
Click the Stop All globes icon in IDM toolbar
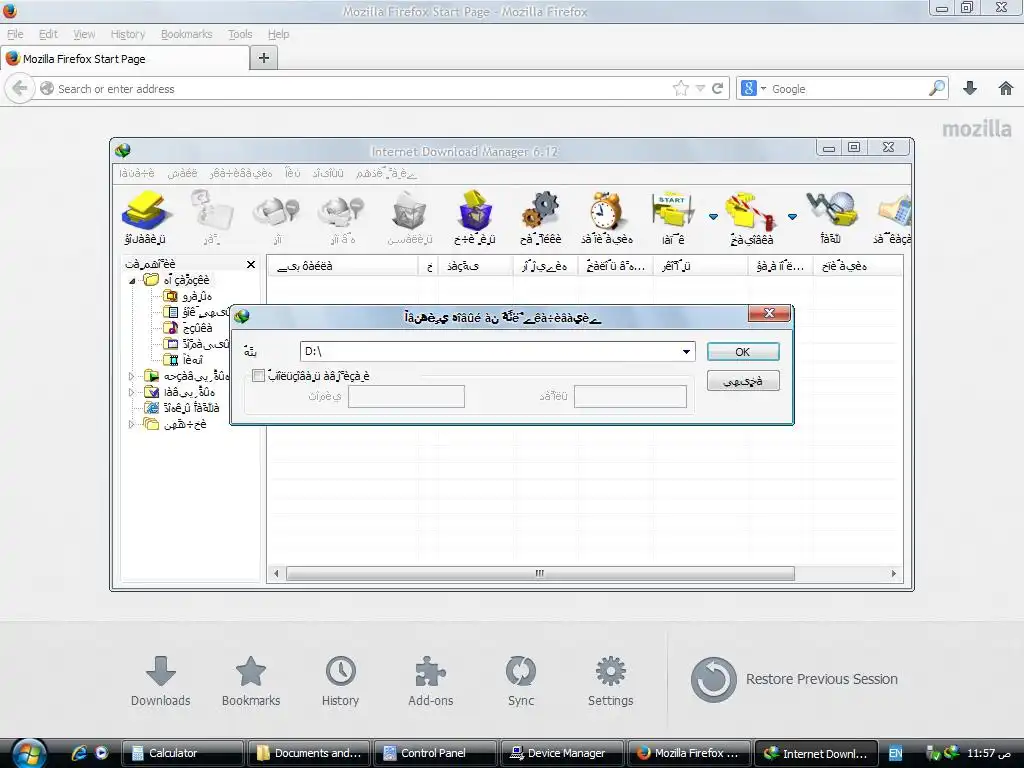342,217
